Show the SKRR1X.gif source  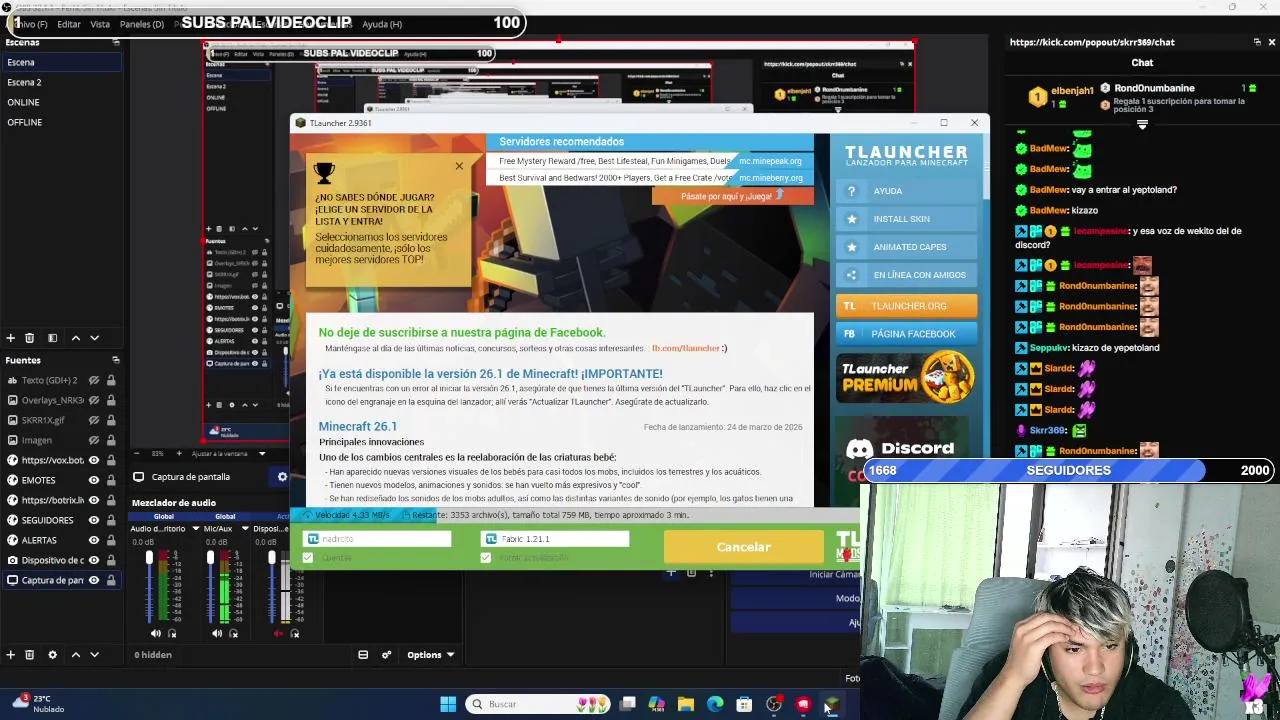94,420
